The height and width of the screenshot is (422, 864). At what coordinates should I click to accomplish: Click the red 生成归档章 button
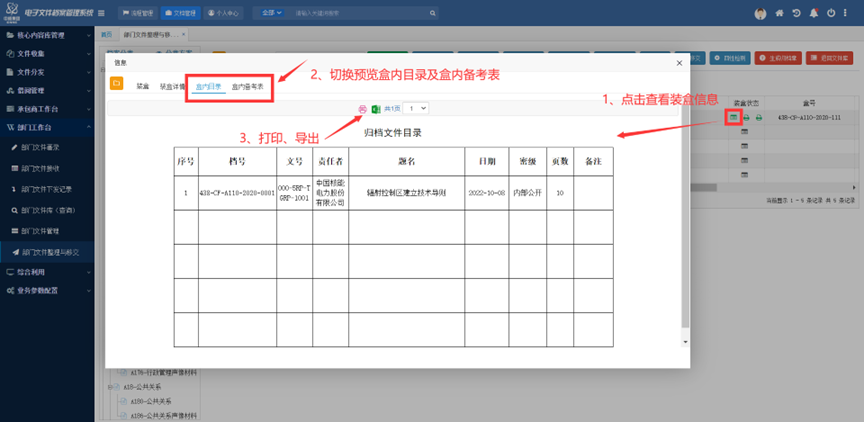click(x=778, y=58)
